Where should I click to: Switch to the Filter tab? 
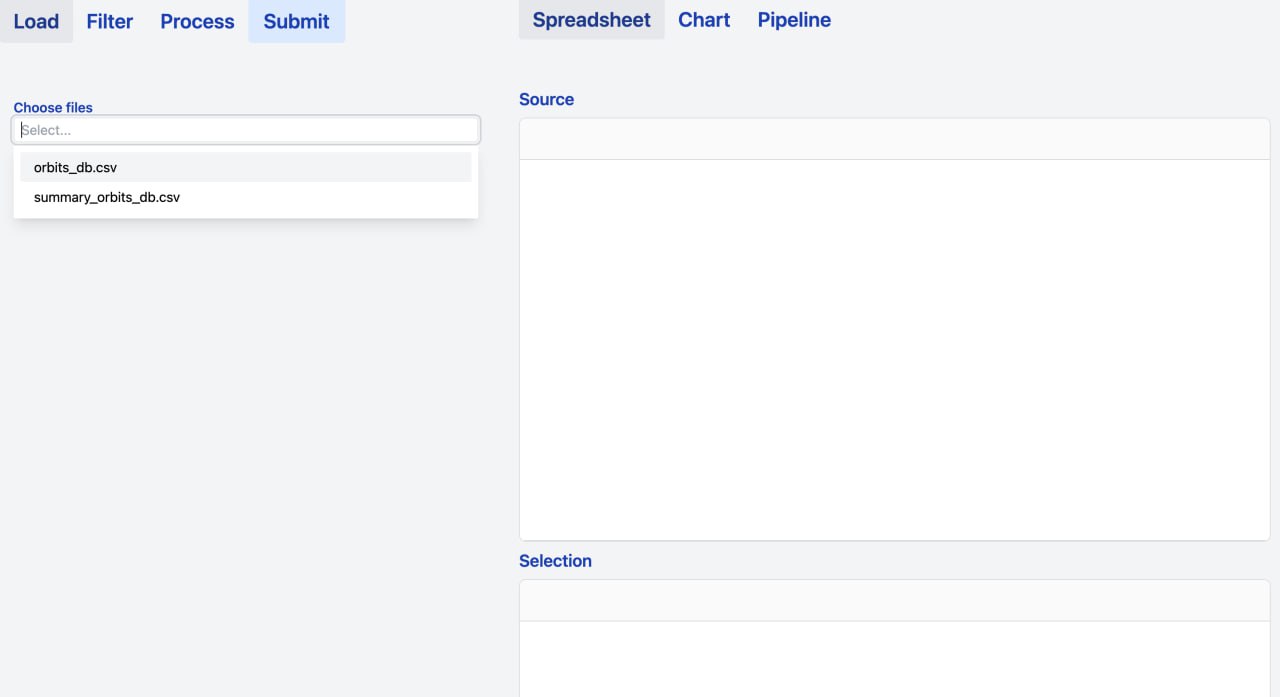point(110,21)
